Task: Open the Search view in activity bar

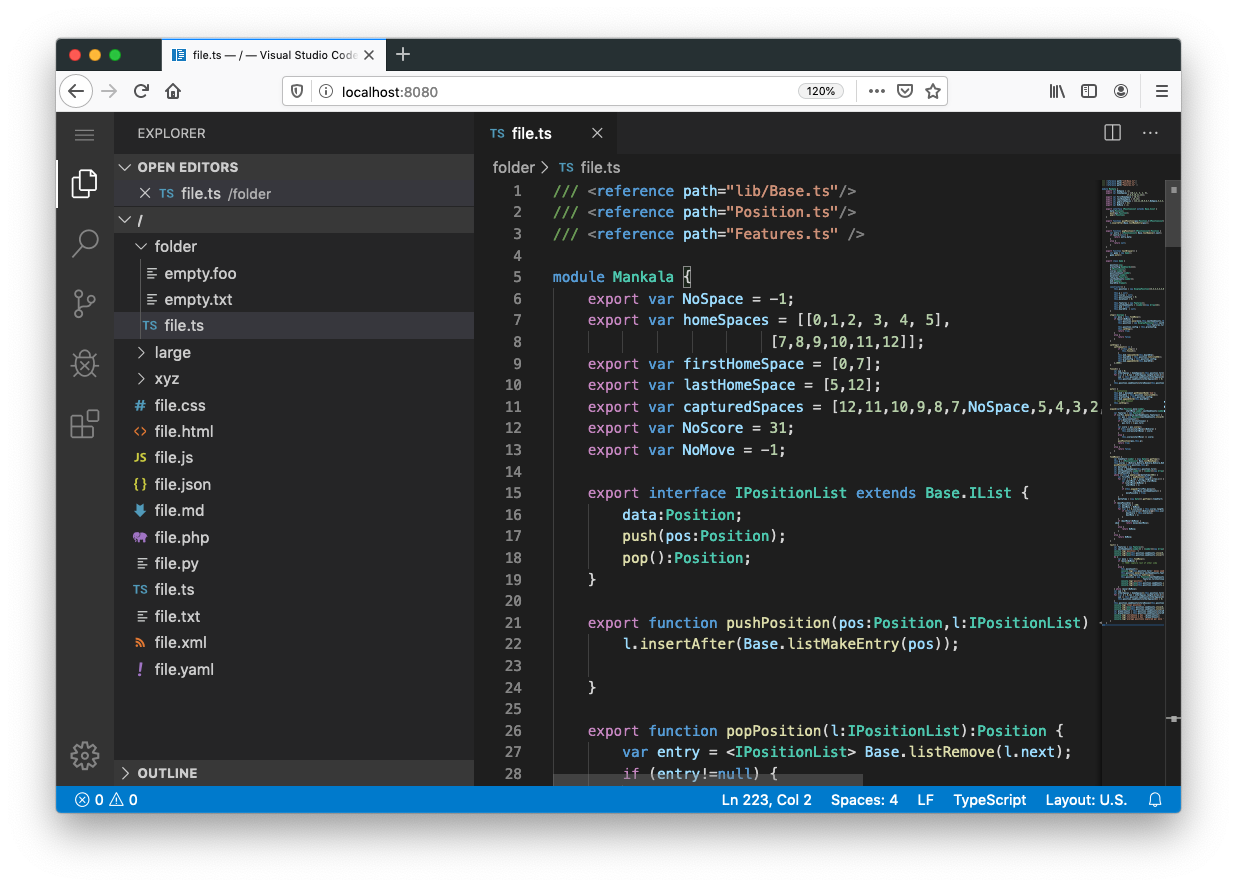Action: [85, 243]
